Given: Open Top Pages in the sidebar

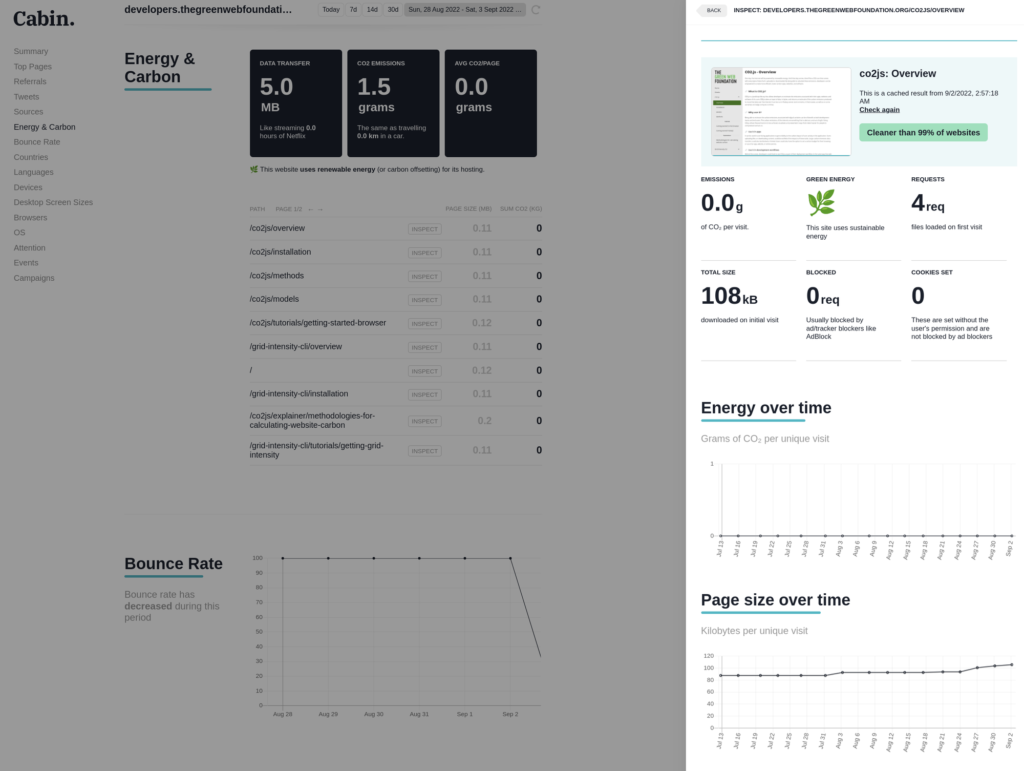Looking at the screenshot, I should [x=33, y=67].
